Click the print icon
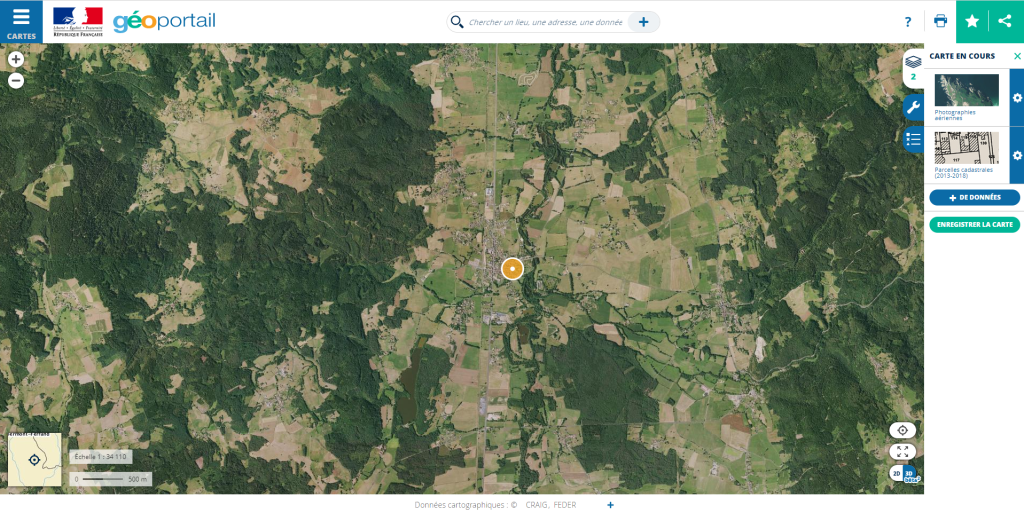 click(940, 21)
